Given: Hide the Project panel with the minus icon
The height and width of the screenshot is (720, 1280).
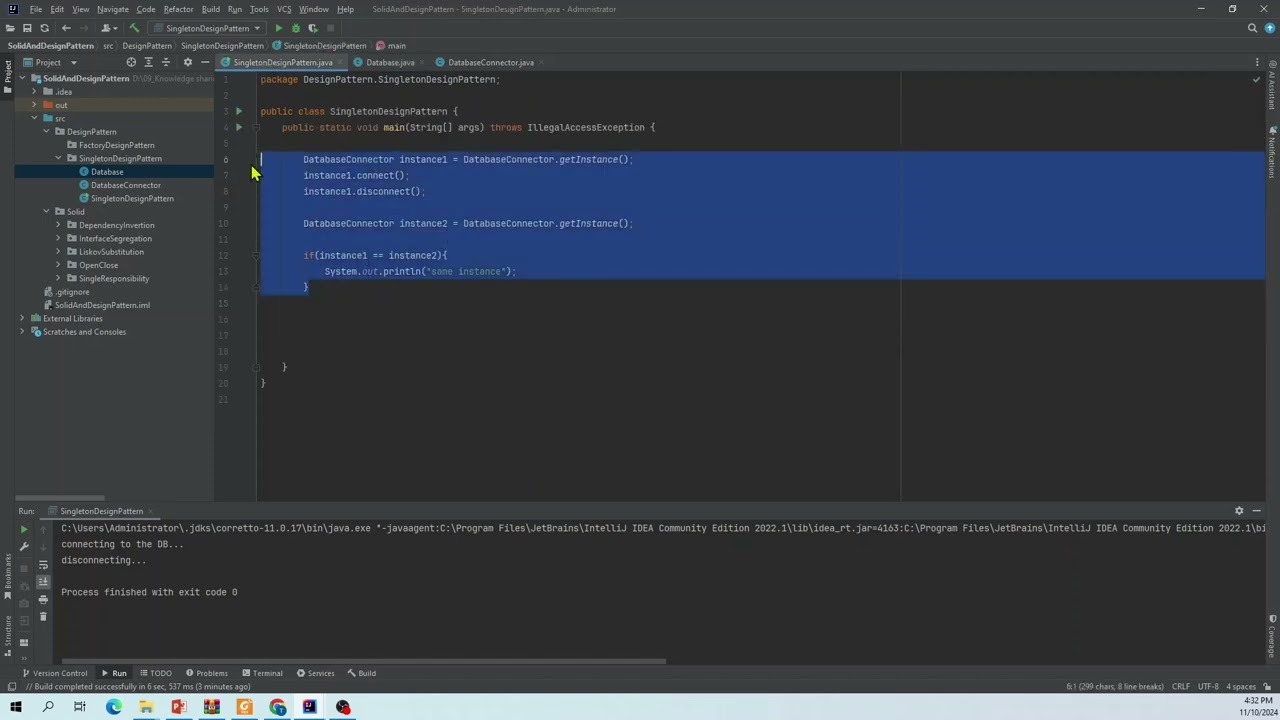Looking at the screenshot, I should (204, 62).
